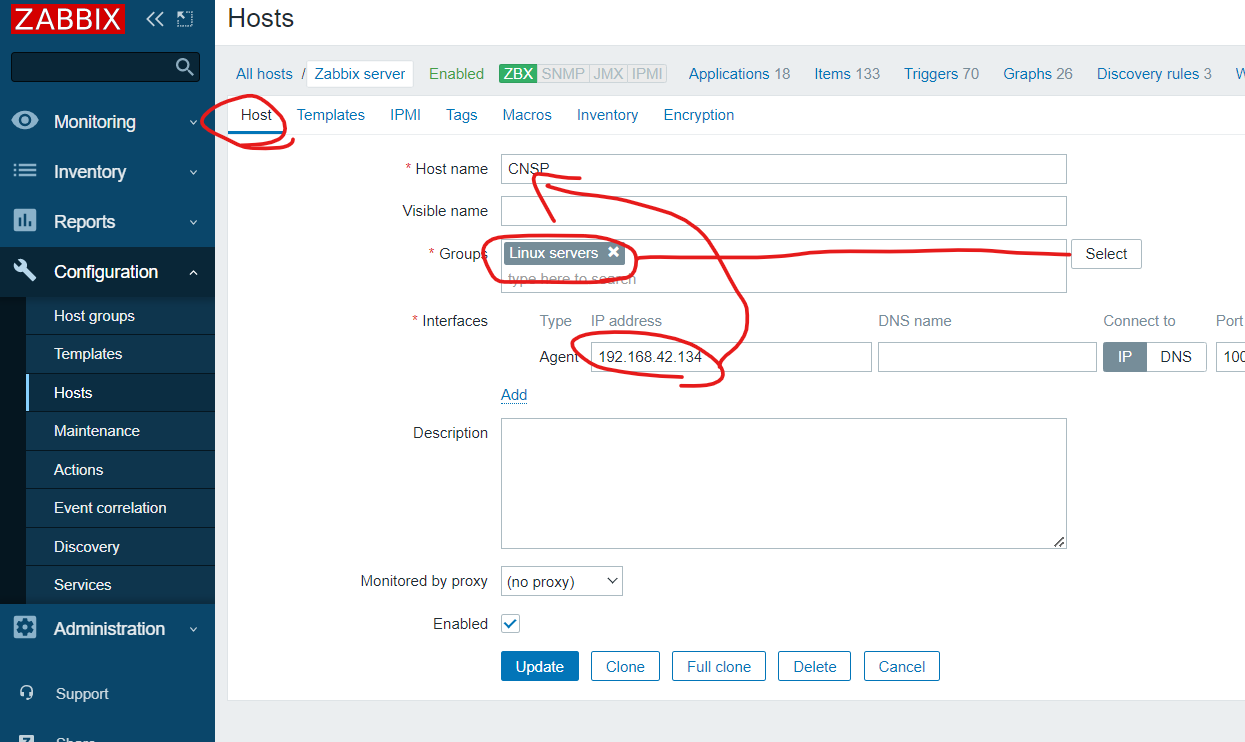
Task: Switch to the Inventory tab
Action: (x=607, y=115)
